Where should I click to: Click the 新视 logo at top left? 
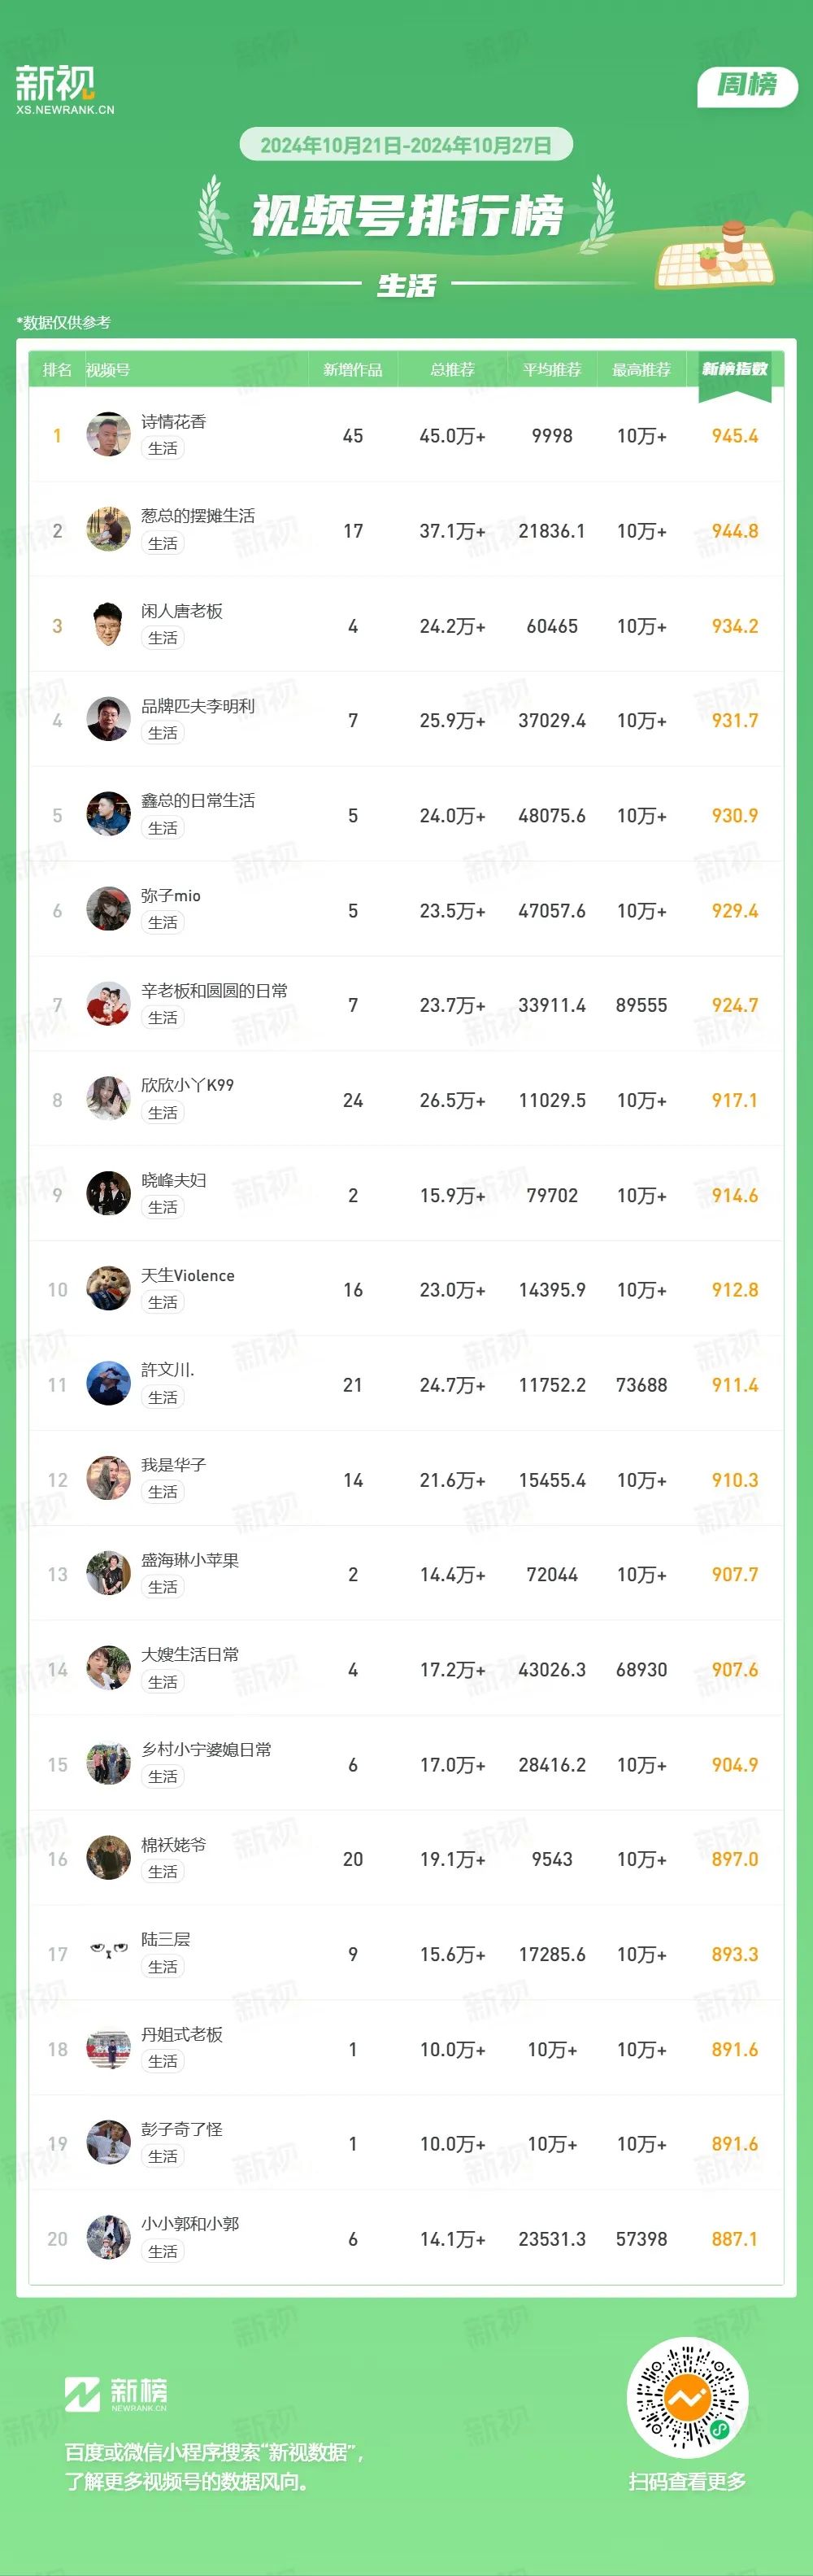[x=65, y=89]
